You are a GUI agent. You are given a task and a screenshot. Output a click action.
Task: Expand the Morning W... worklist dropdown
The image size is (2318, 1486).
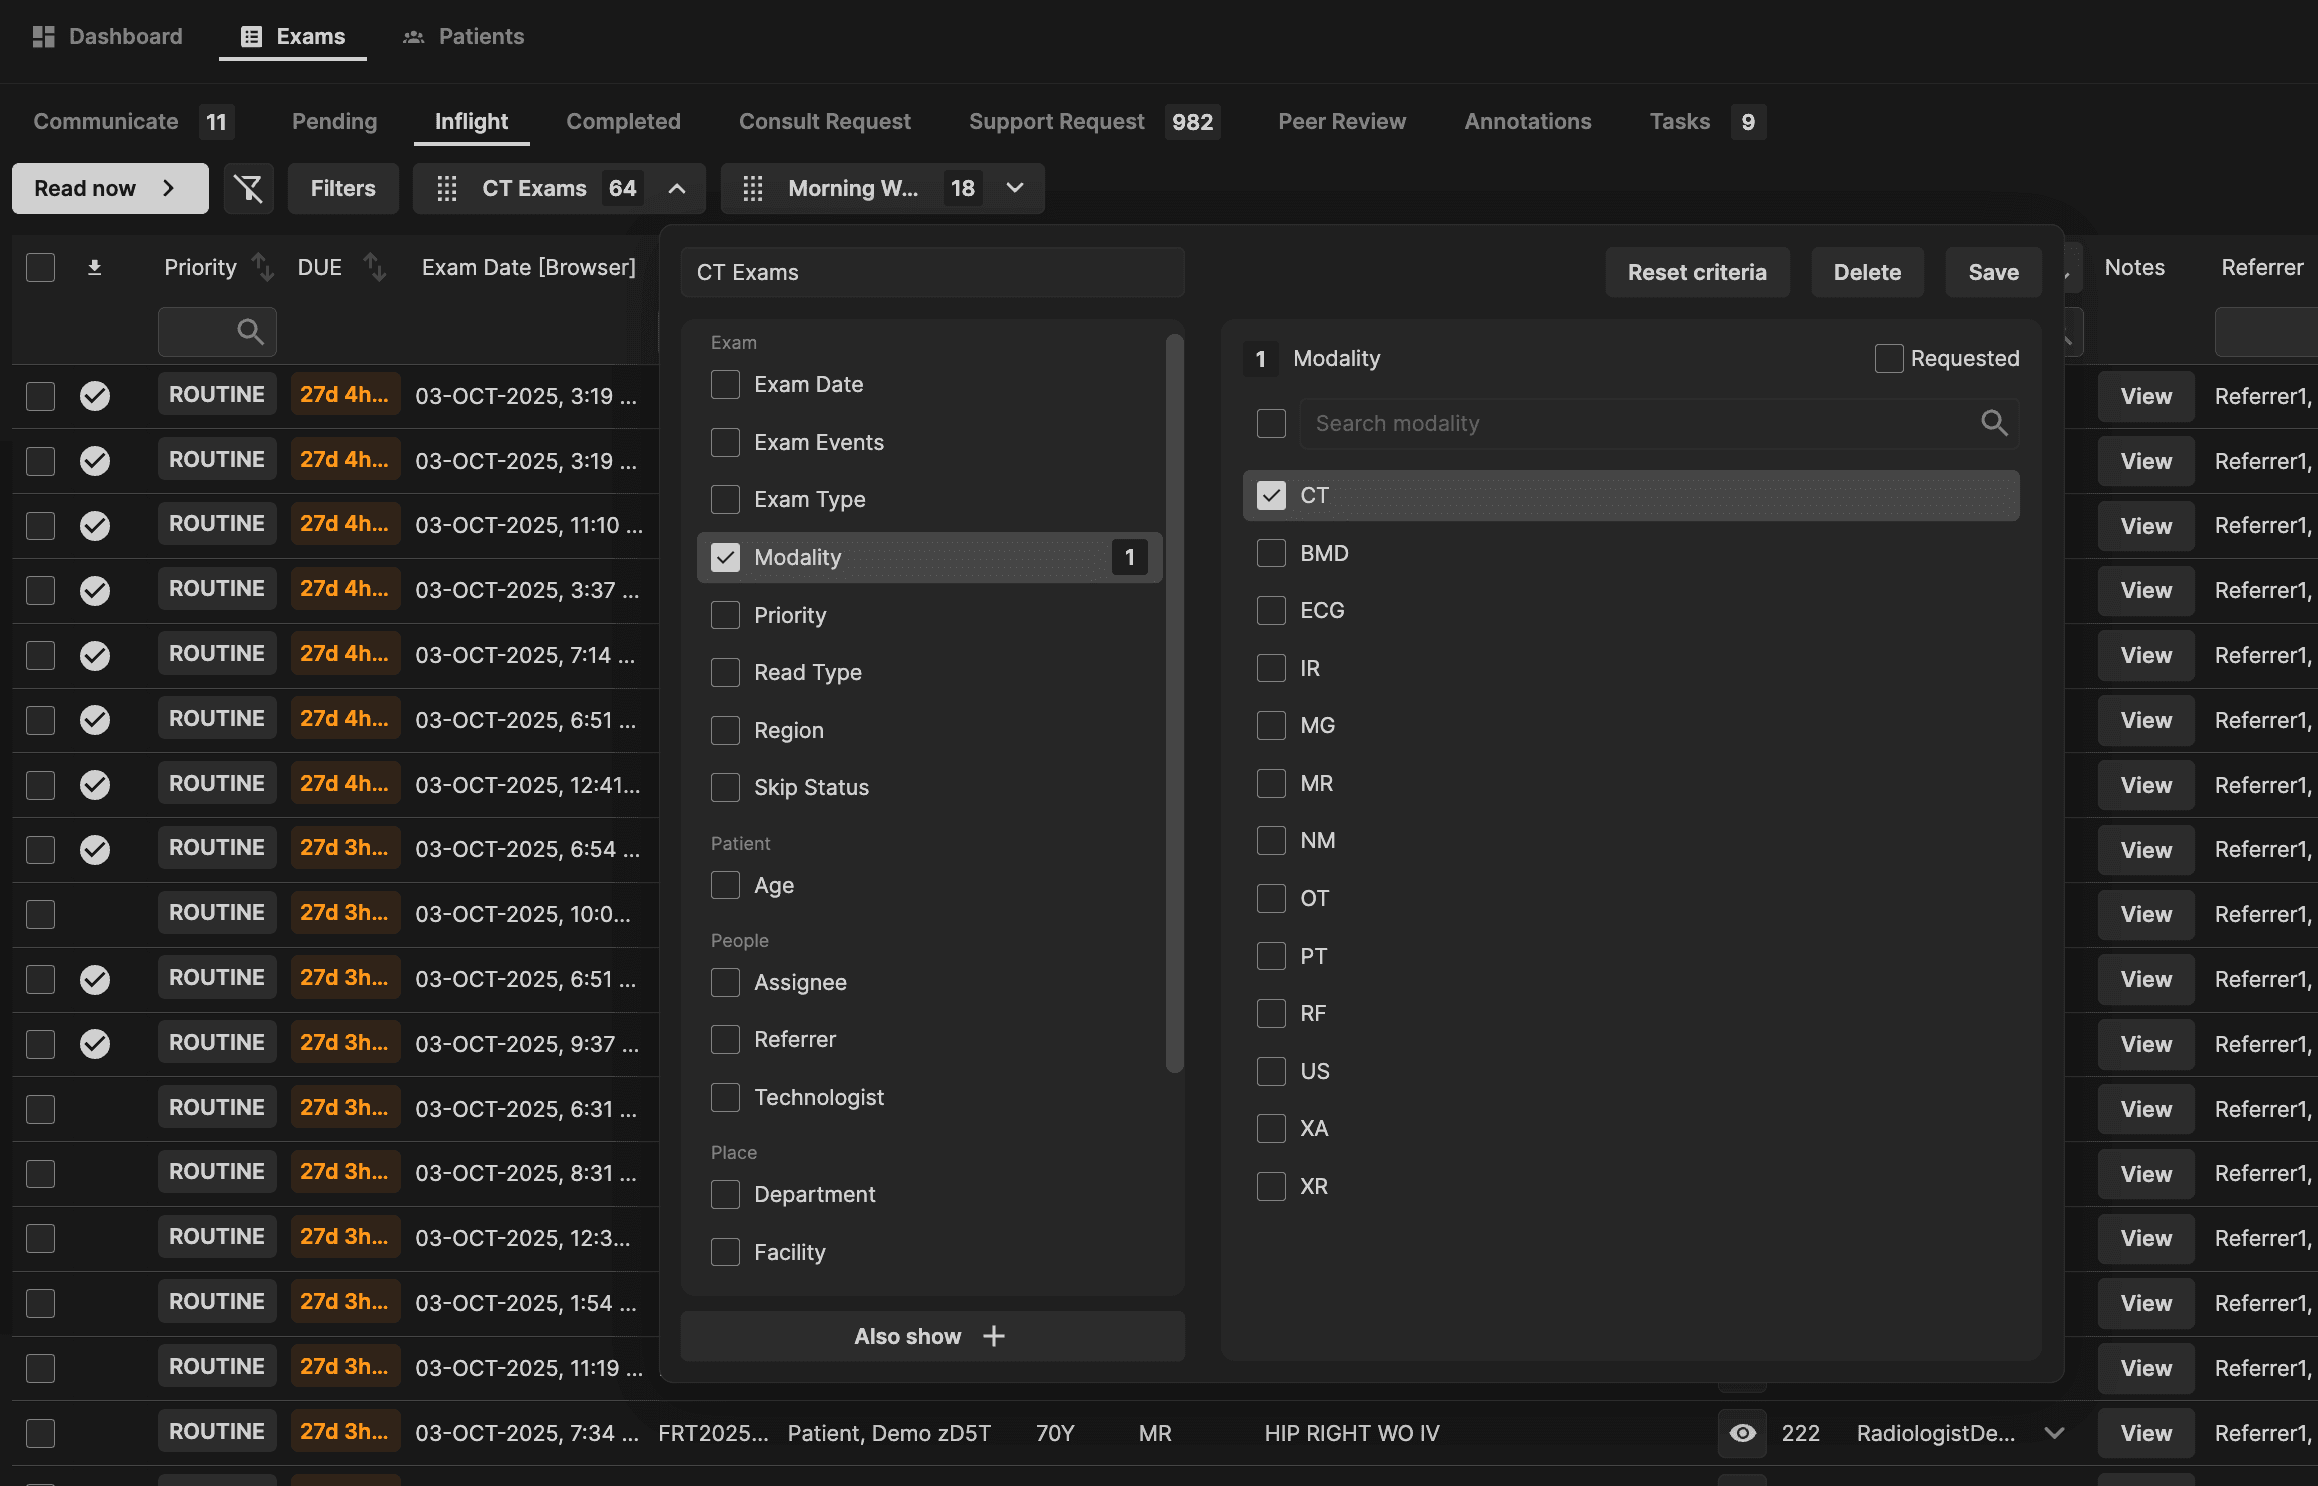click(x=1015, y=188)
